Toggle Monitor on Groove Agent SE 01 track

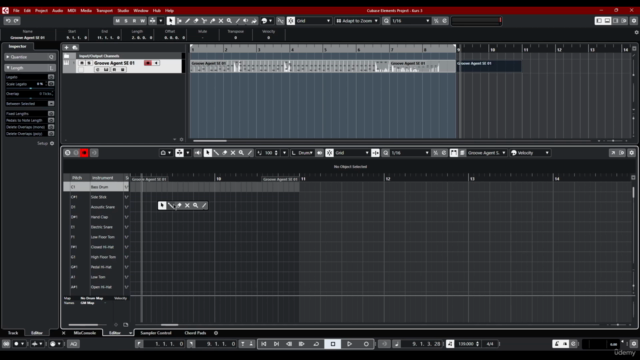pyautogui.click(x=156, y=63)
